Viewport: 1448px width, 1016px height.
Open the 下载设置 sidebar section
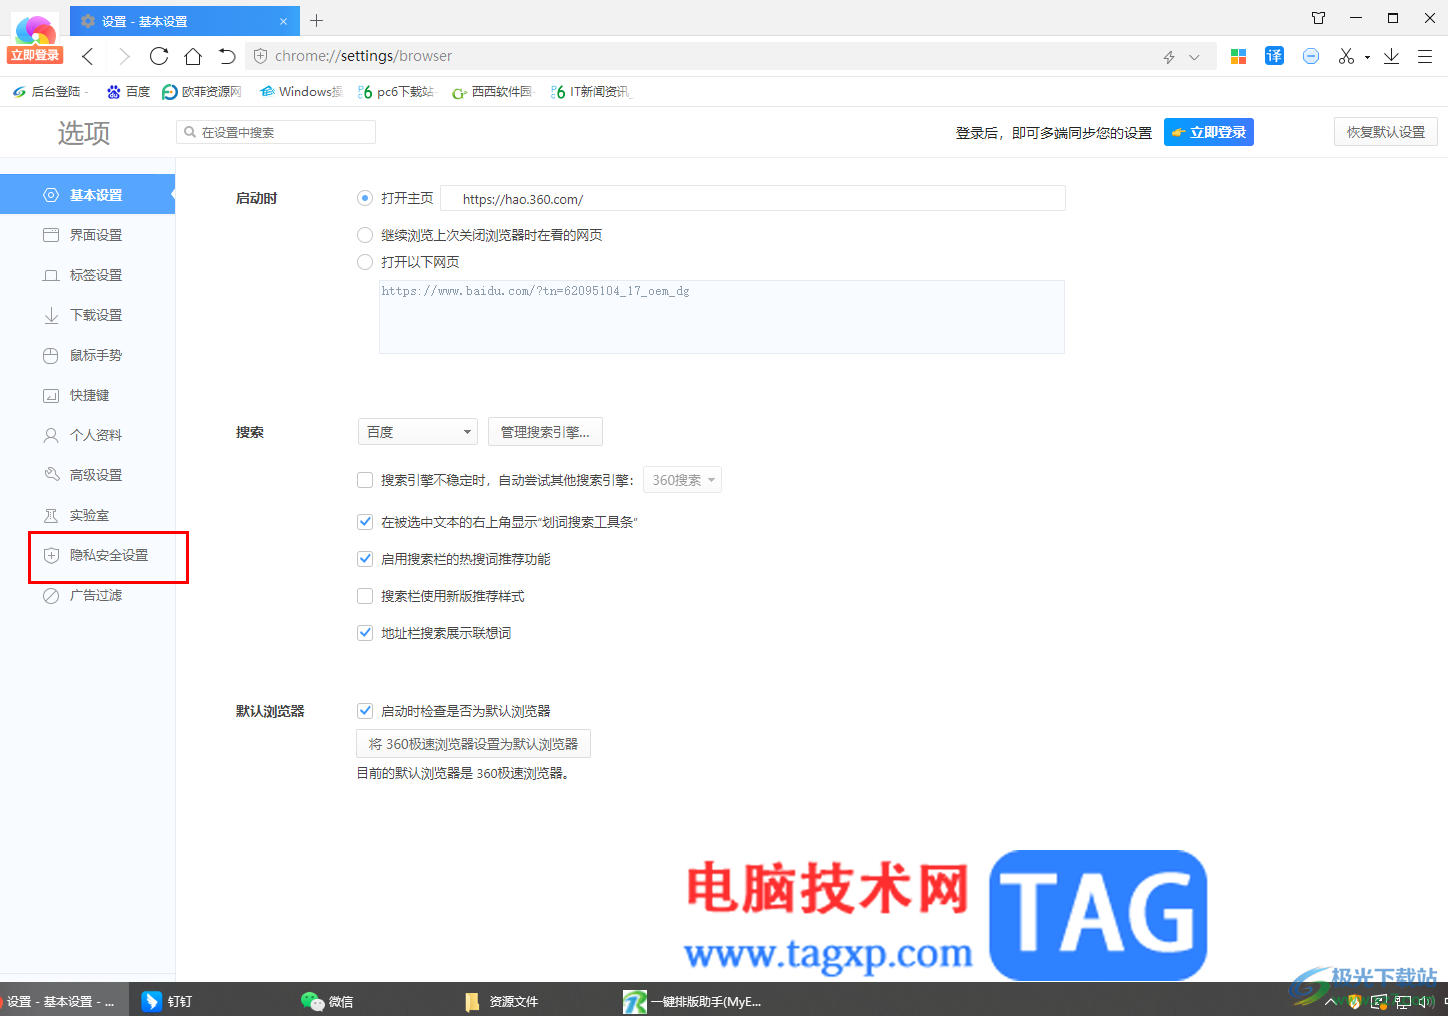click(95, 314)
